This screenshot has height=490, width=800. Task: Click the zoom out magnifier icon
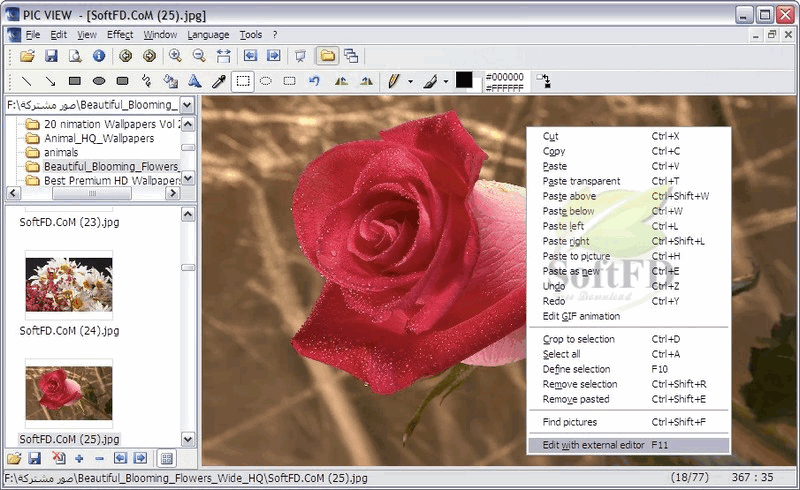(x=199, y=56)
